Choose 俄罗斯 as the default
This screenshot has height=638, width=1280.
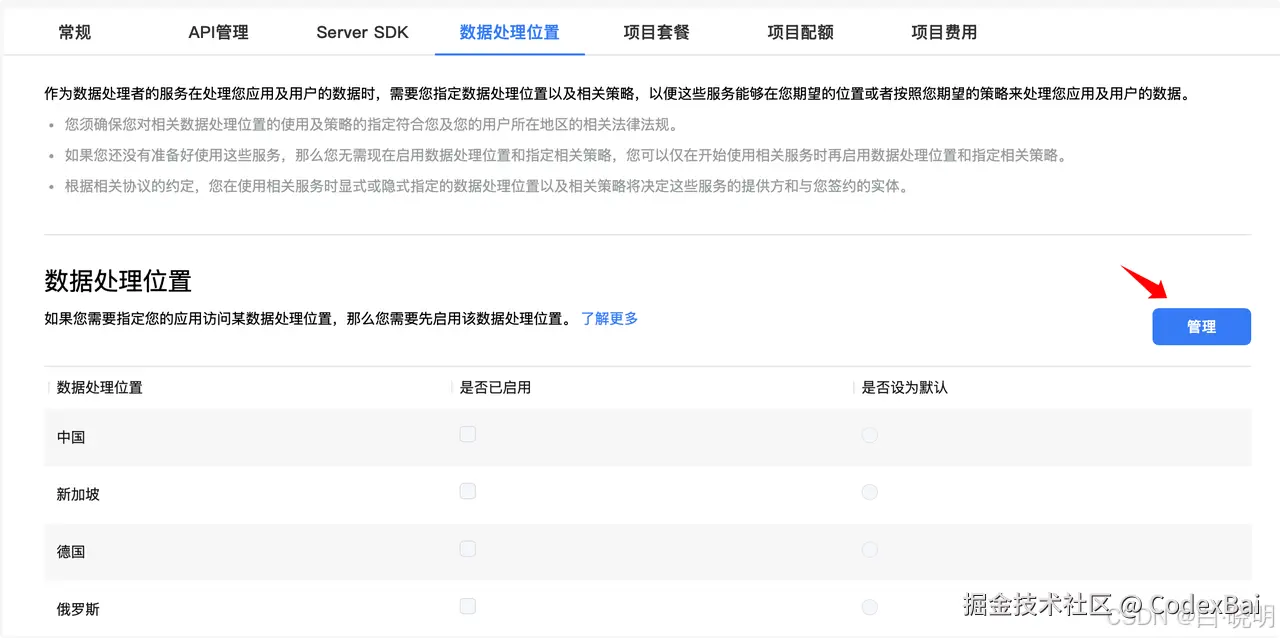(x=869, y=605)
